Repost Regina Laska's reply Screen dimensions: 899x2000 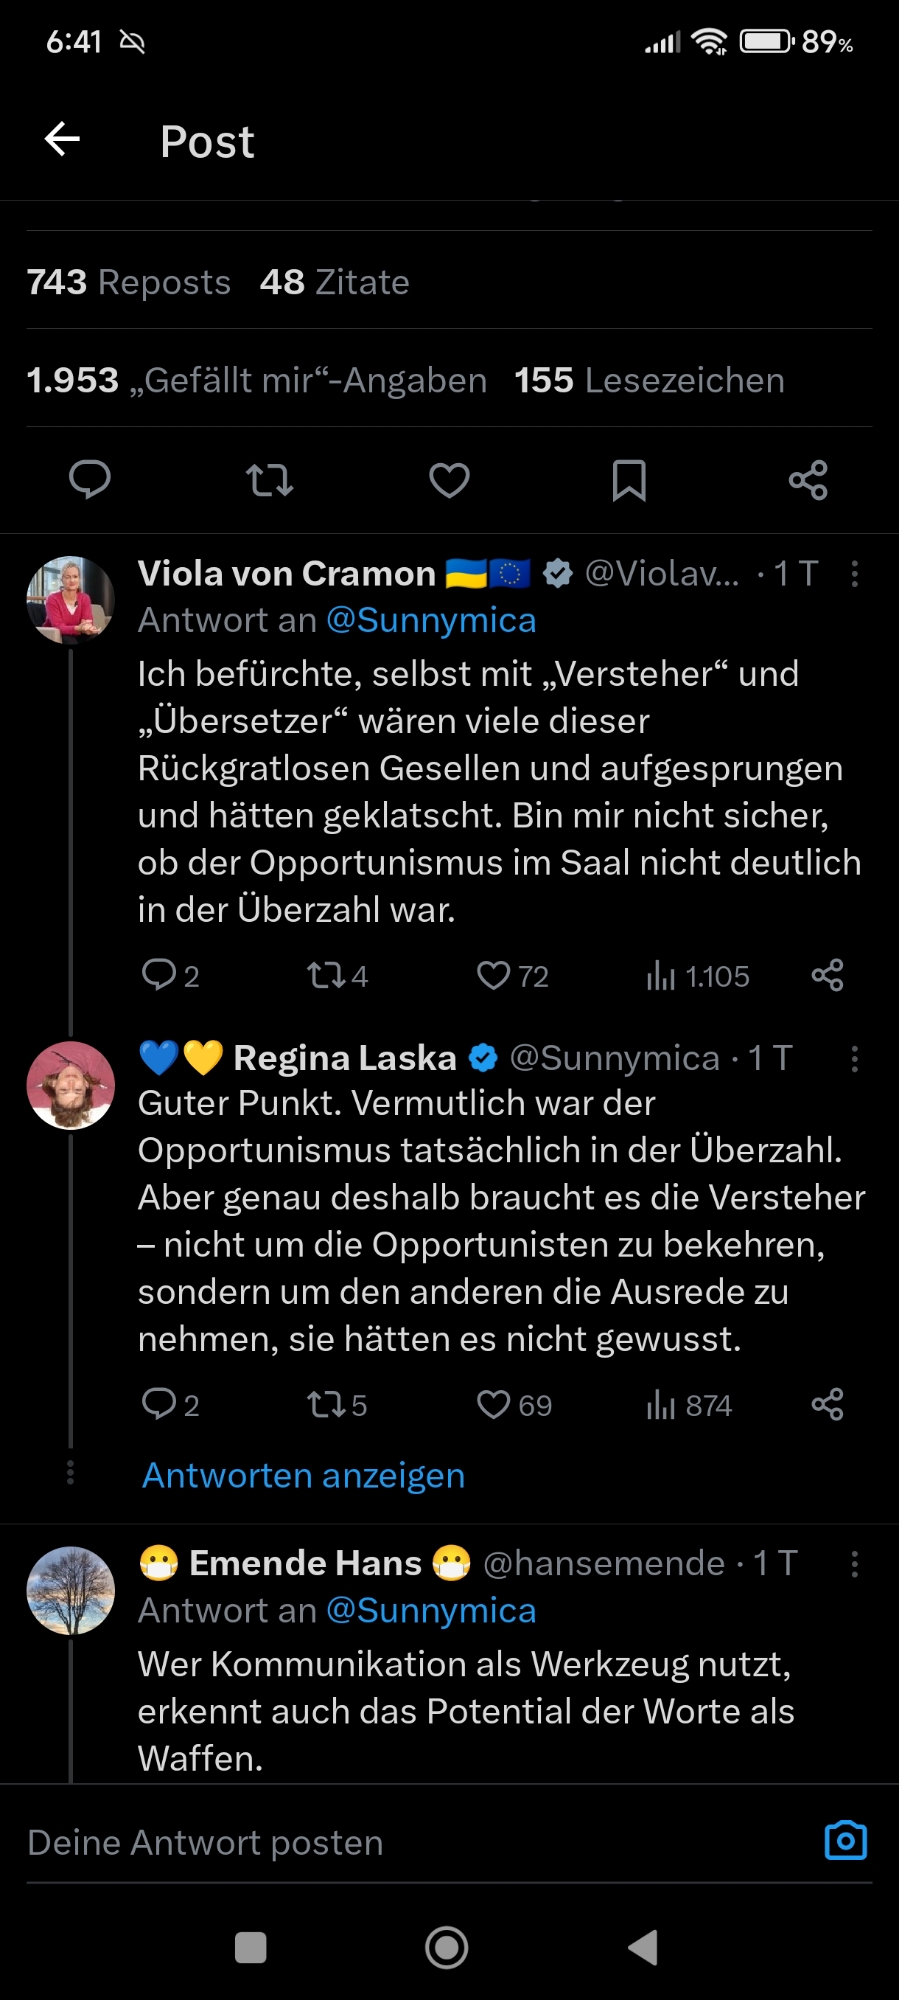click(325, 1405)
